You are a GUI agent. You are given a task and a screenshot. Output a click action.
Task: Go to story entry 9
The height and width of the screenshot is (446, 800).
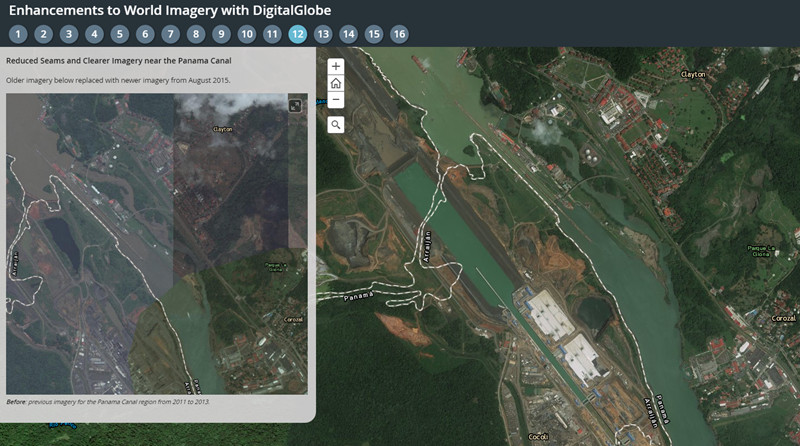pos(221,34)
